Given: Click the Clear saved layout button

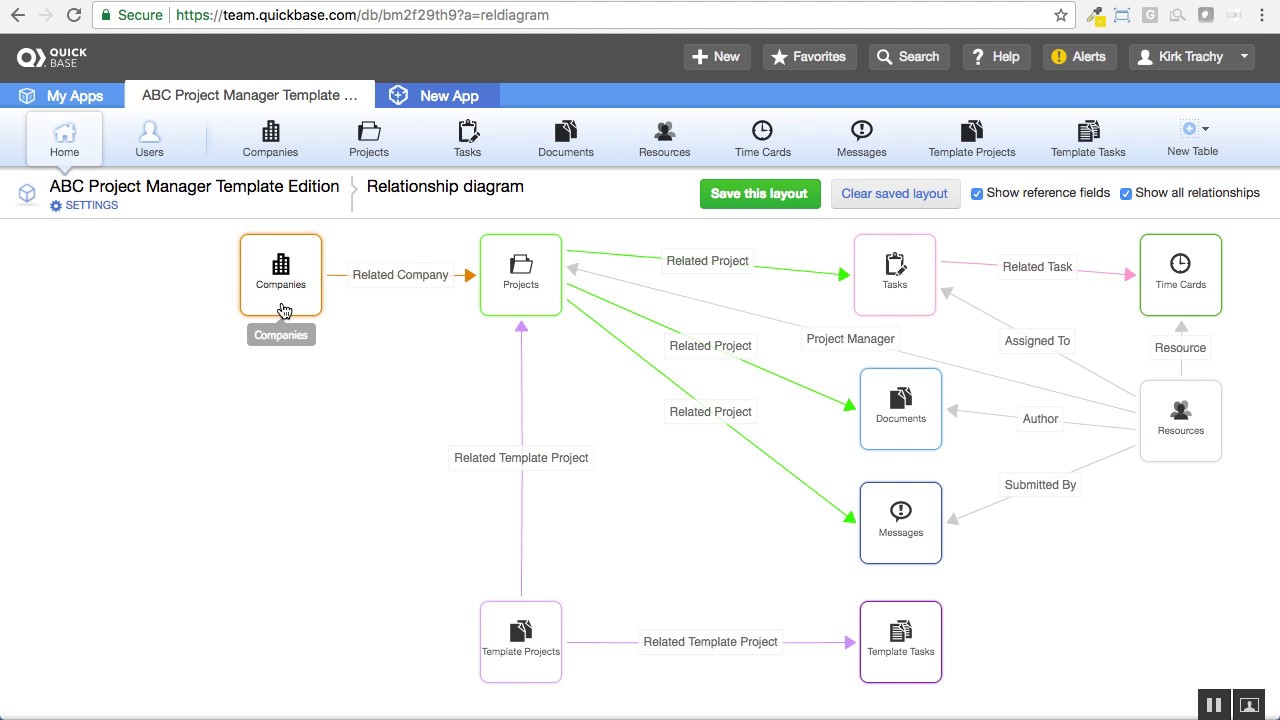Looking at the screenshot, I should pyautogui.click(x=894, y=193).
